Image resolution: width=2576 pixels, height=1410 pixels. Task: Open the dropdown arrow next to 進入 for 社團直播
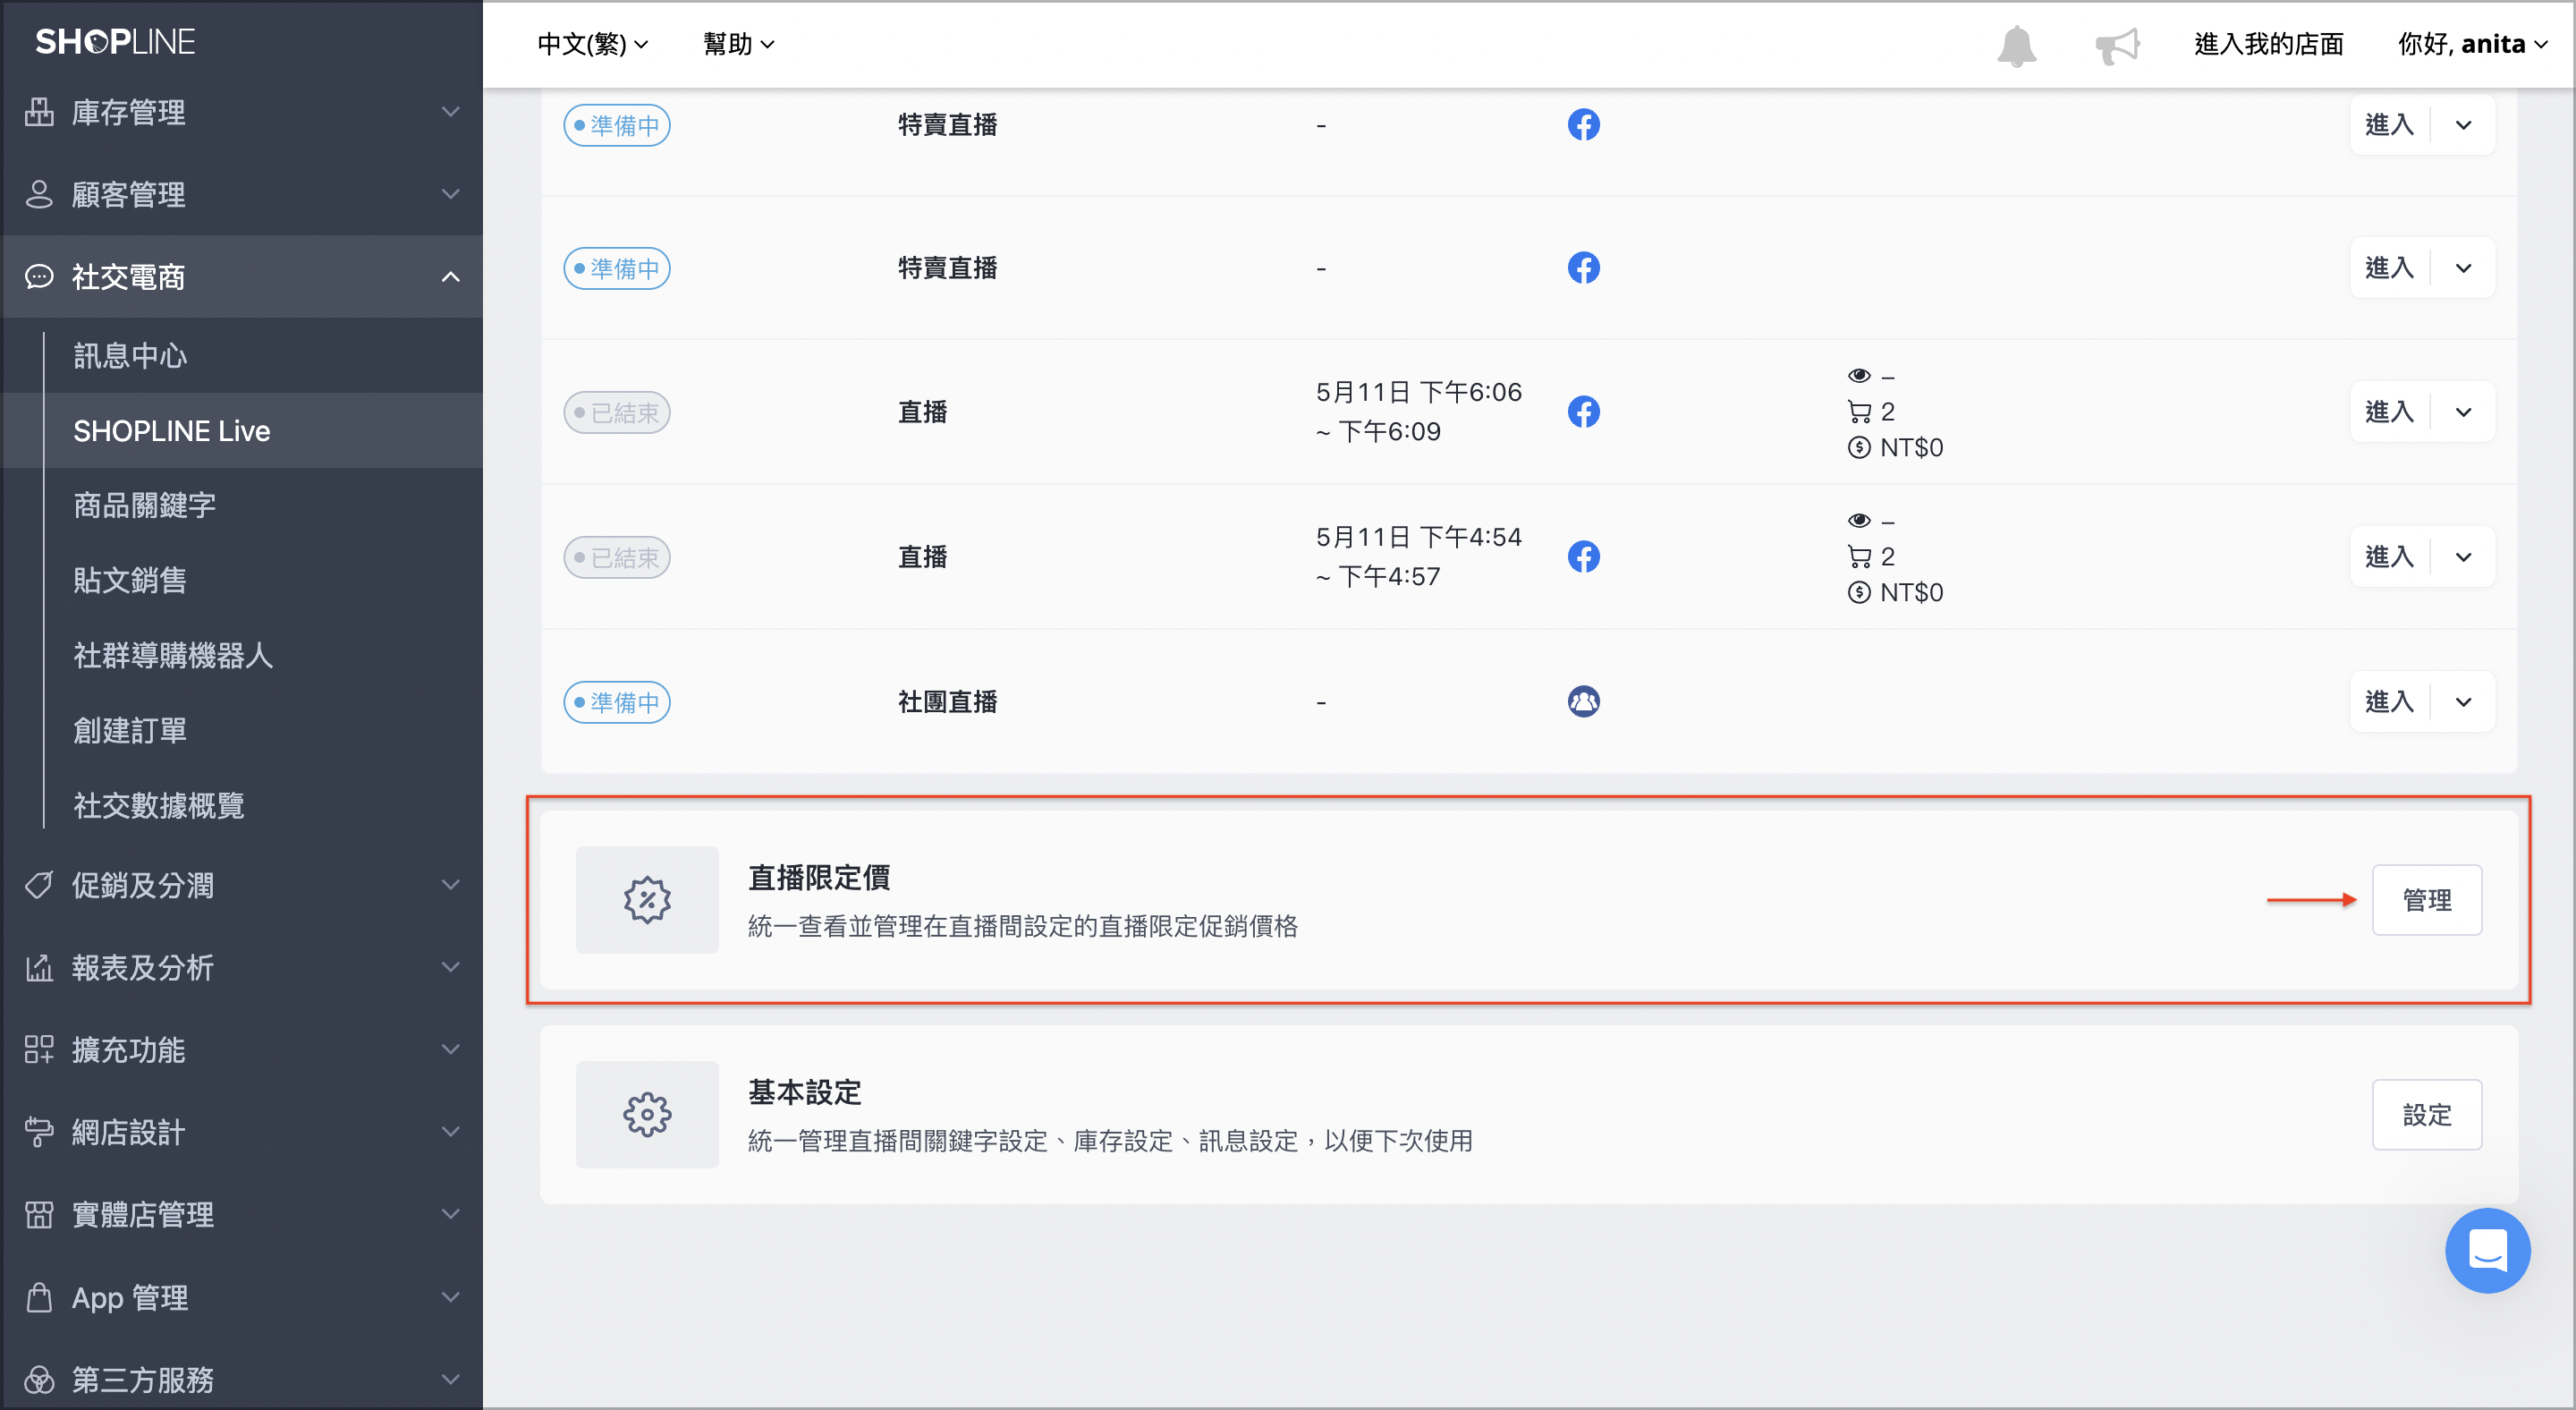point(2463,702)
